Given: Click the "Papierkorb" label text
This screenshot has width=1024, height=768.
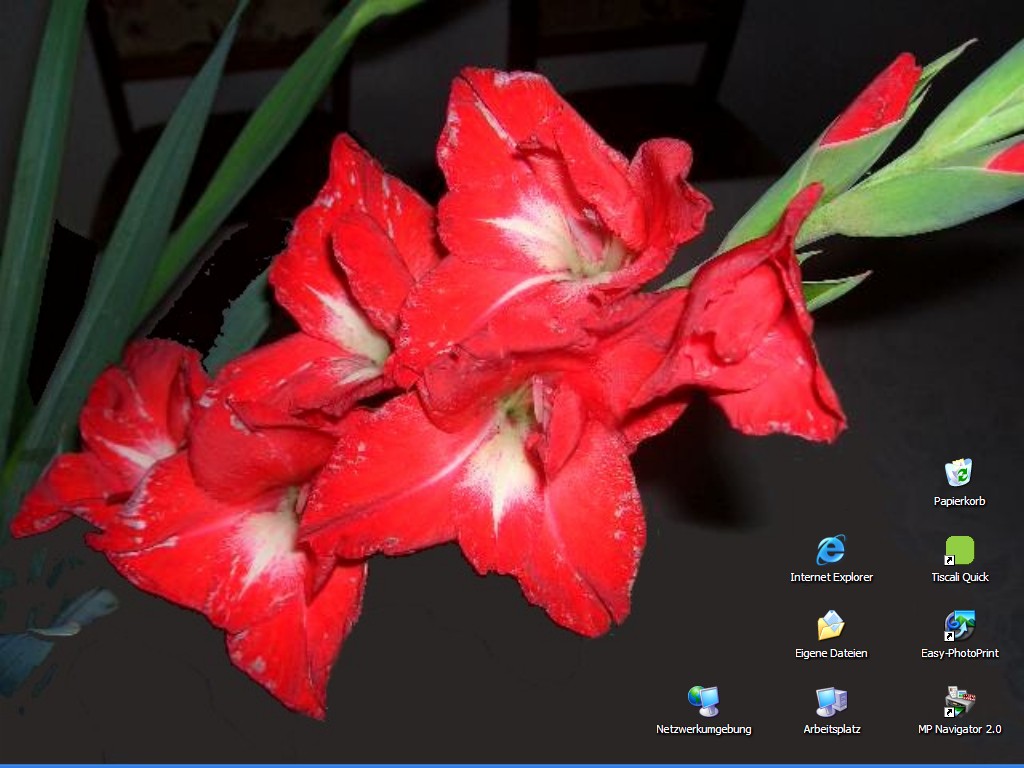Looking at the screenshot, I should pyautogui.click(x=959, y=501).
